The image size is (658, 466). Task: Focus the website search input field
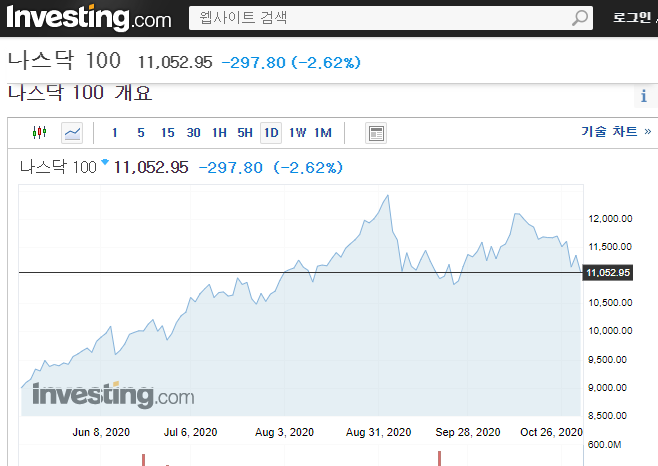point(391,18)
